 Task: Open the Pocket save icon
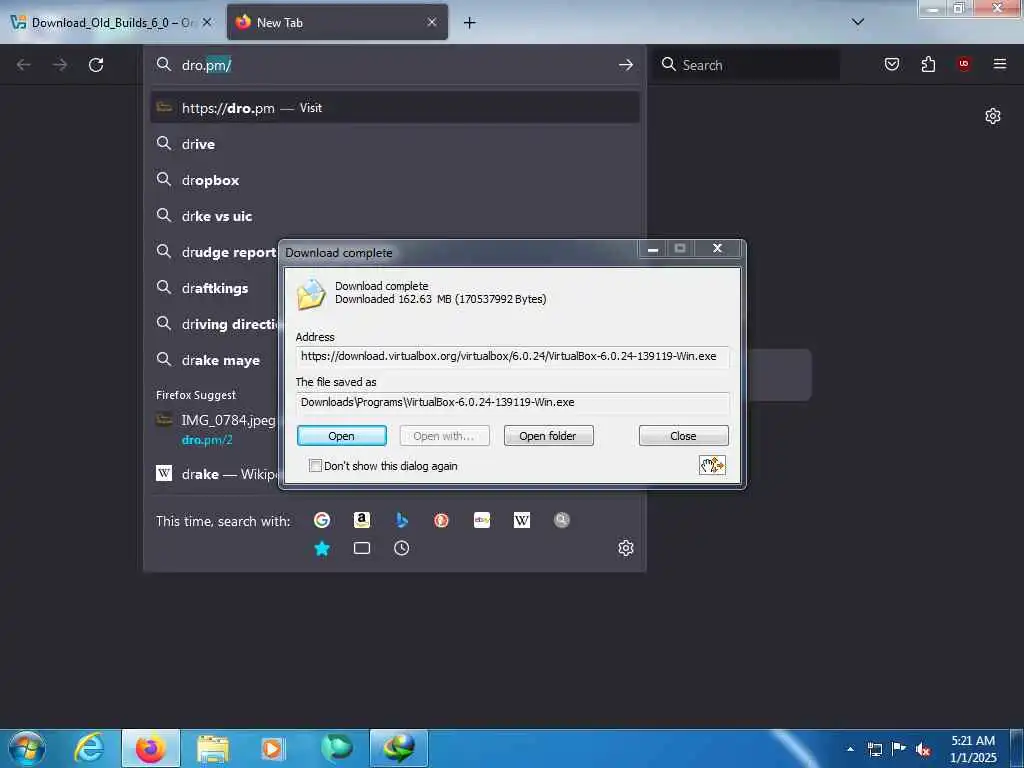point(891,64)
